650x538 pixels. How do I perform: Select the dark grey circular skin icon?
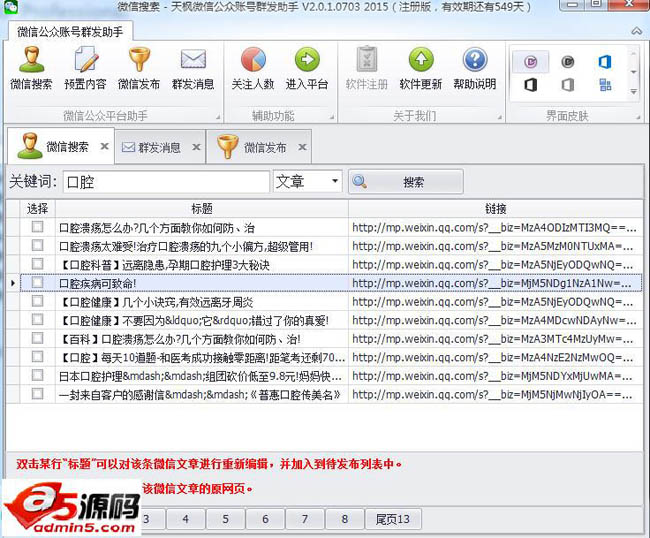[x=568, y=62]
